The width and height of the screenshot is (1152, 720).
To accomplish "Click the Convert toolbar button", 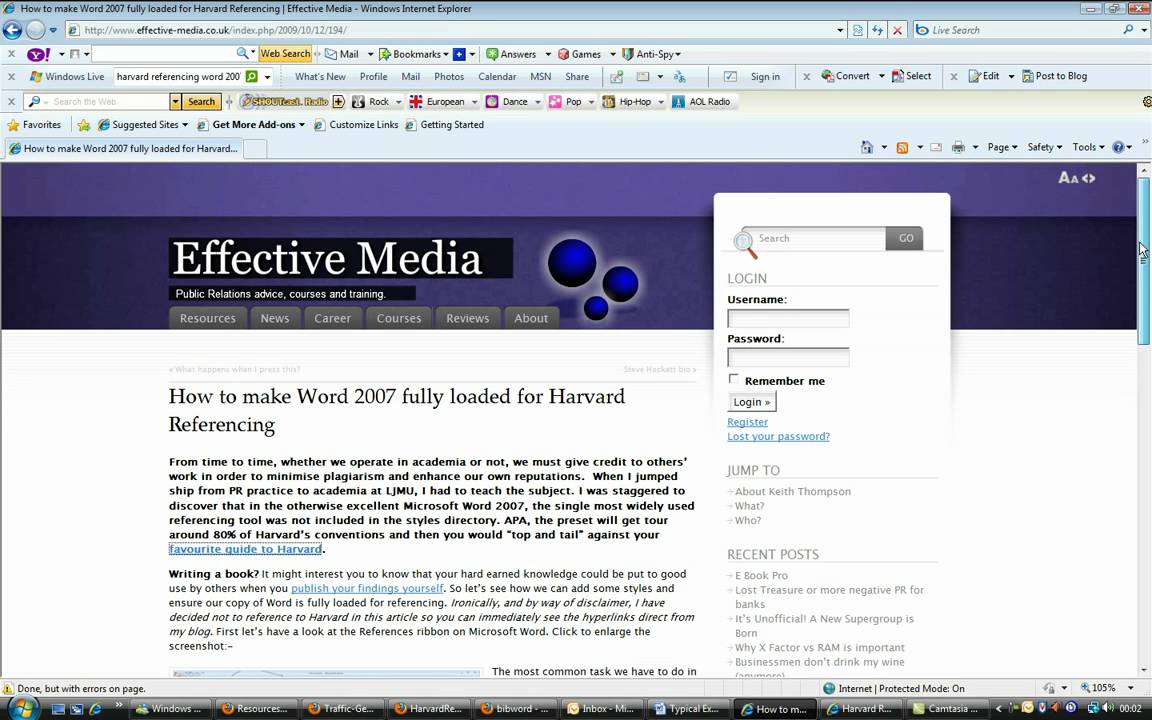I will point(846,76).
